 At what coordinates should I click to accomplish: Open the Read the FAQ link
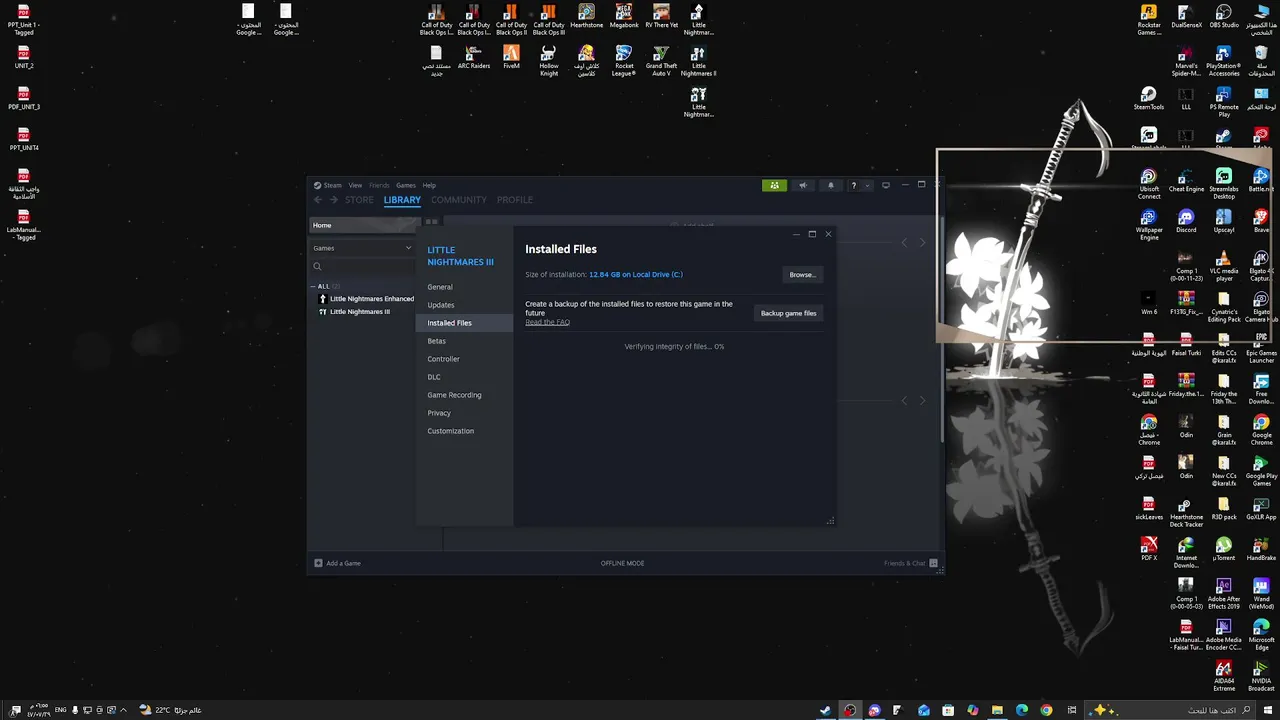[547, 322]
